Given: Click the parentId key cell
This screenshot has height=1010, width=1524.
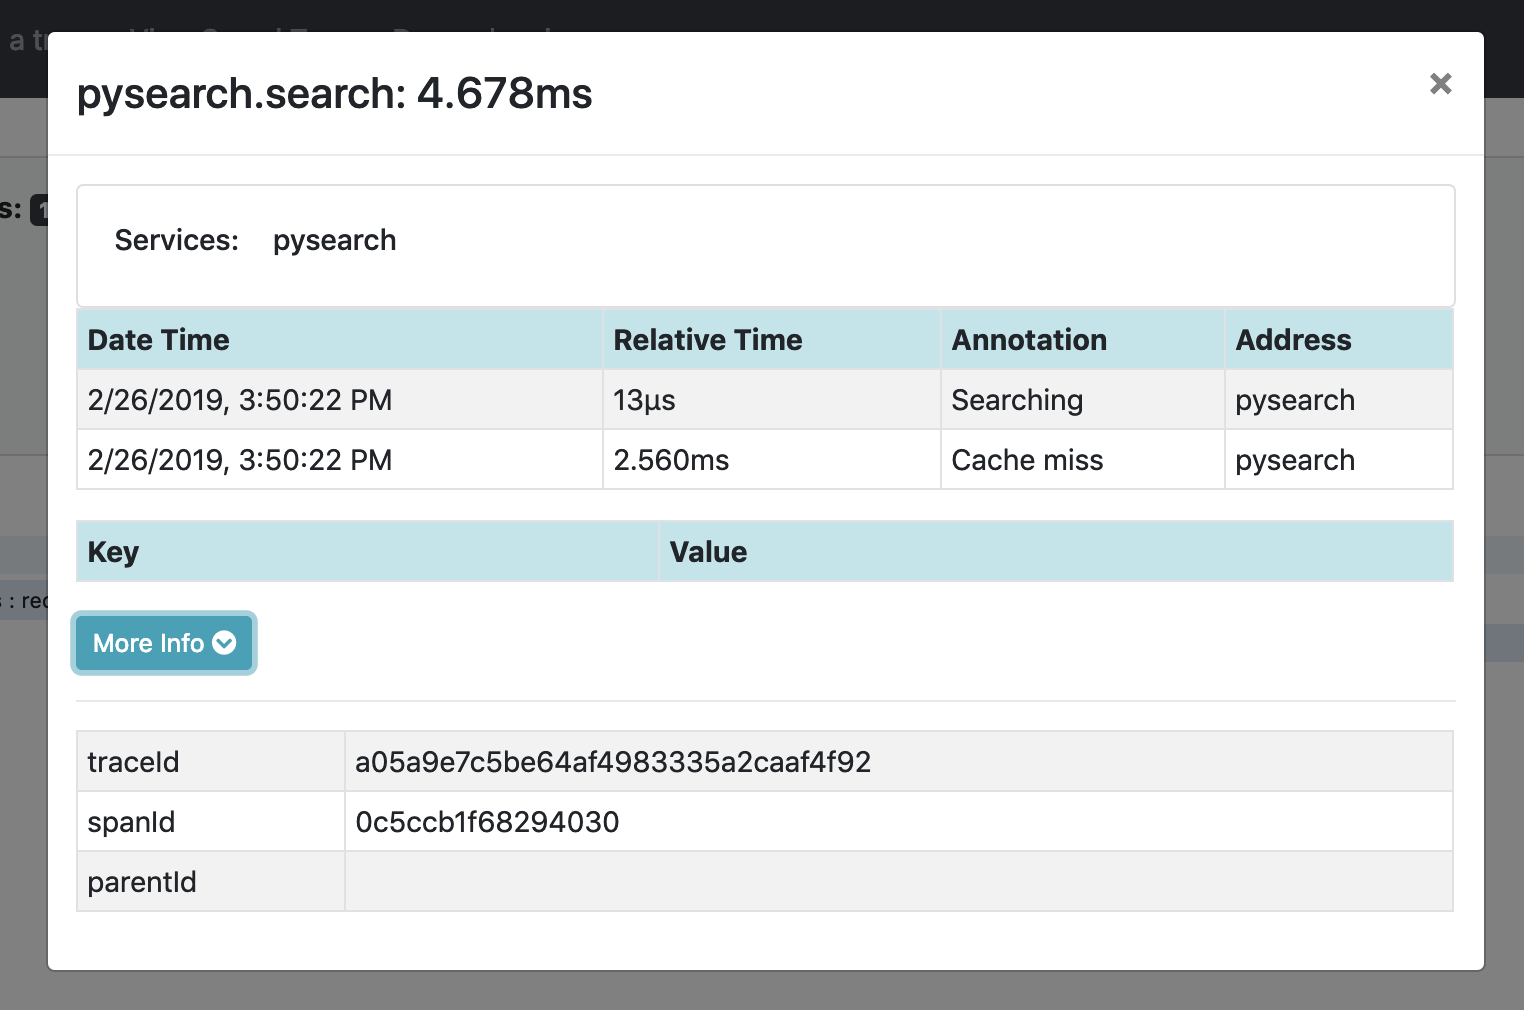Looking at the screenshot, I should [211, 882].
